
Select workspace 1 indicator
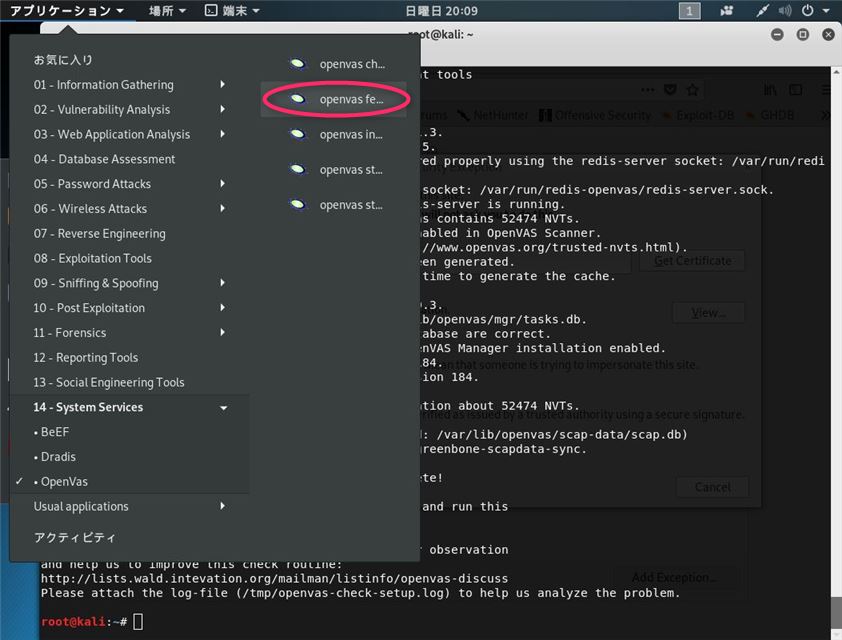tap(689, 10)
